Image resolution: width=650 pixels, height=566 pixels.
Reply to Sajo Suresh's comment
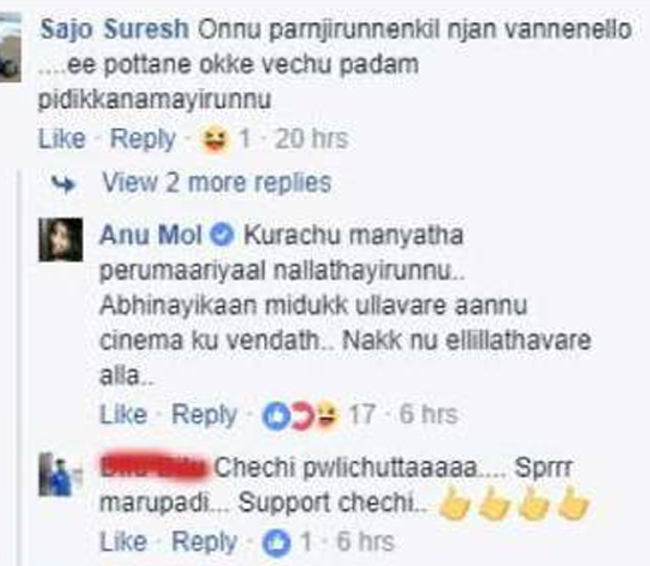pyautogui.click(x=143, y=139)
